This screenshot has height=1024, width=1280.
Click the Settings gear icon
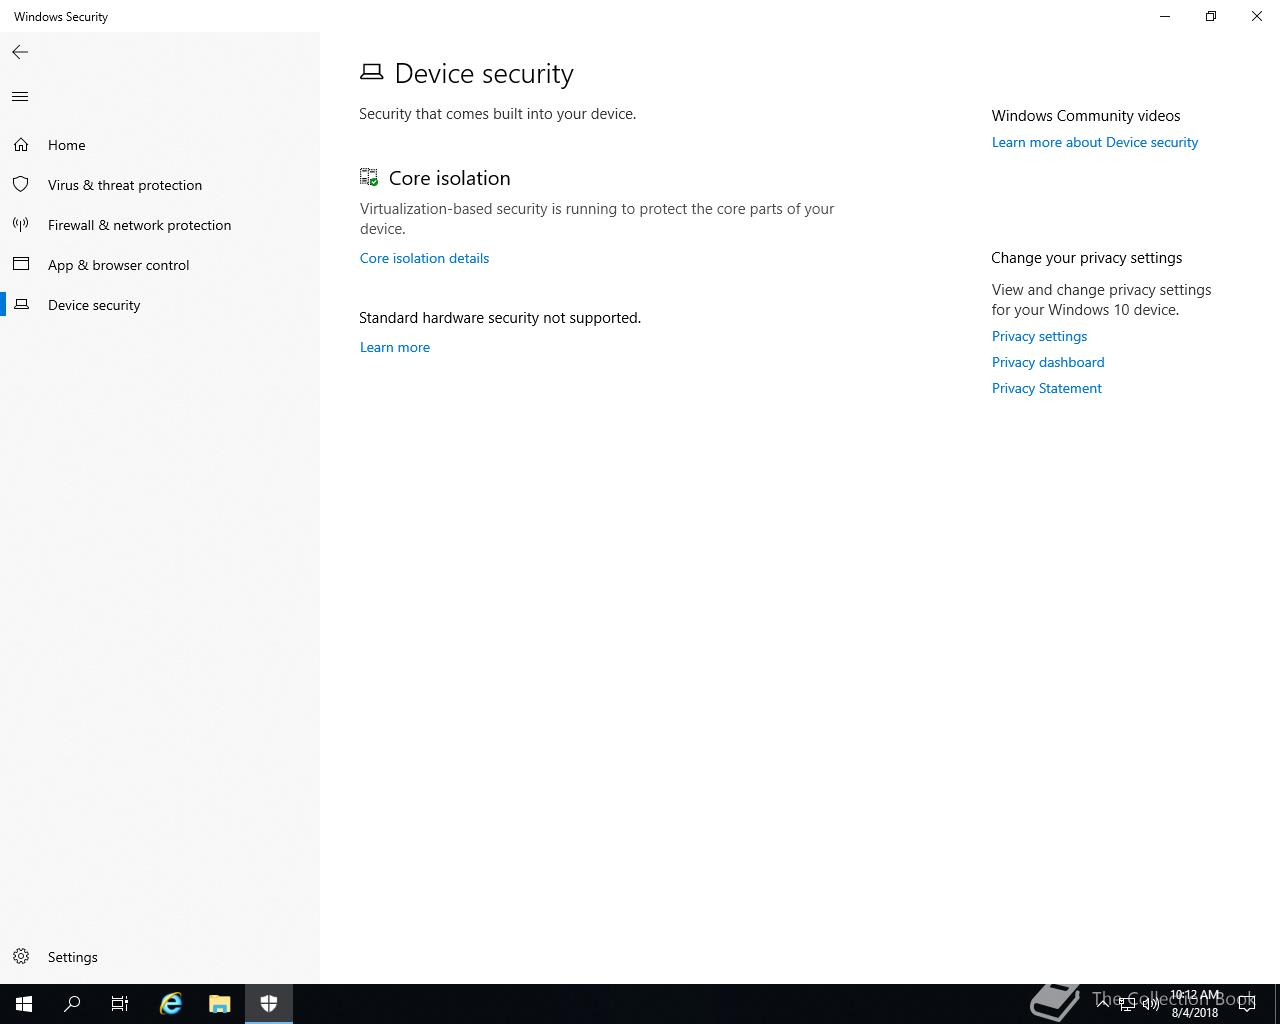point(21,957)
